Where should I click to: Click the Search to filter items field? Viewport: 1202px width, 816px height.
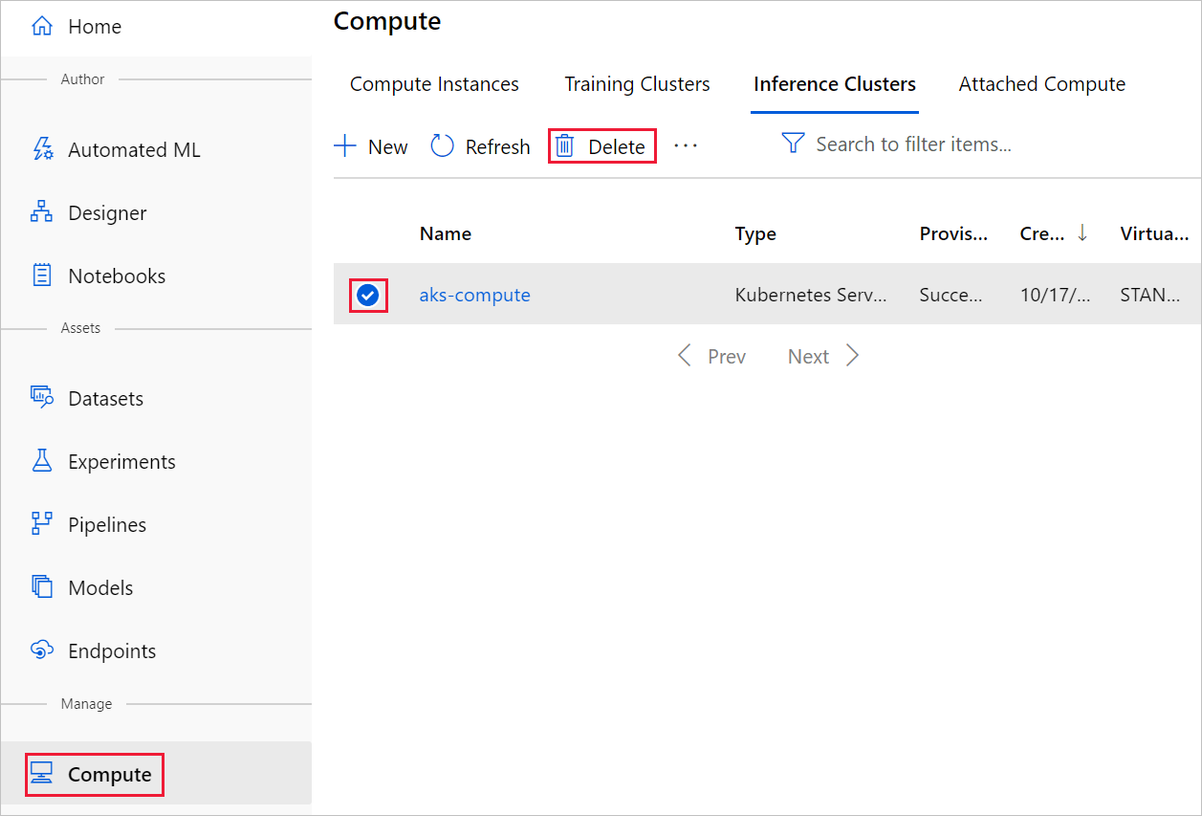pyautogui.click(x=913, y=145)
